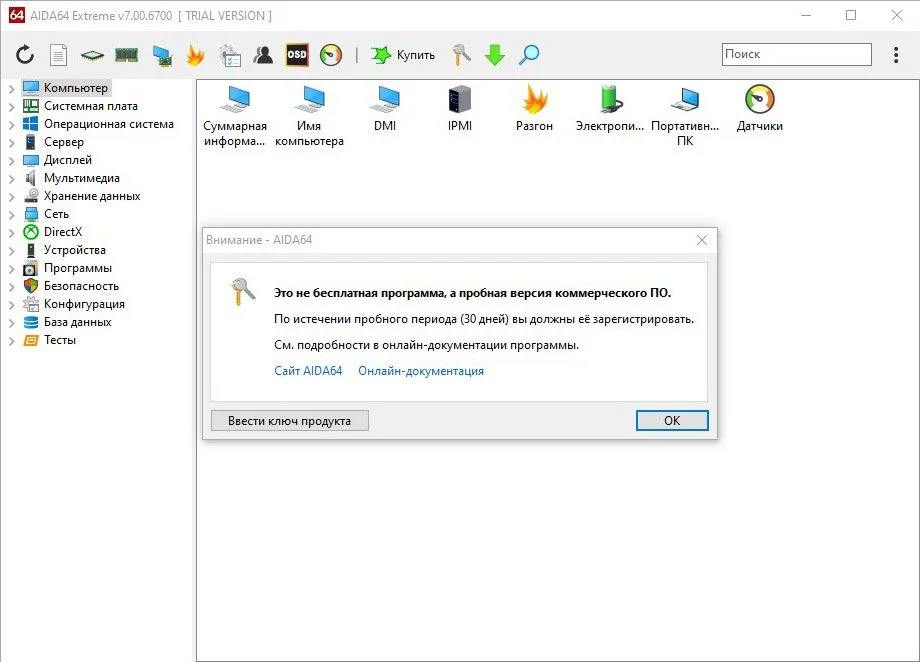Click the keys license toolbar icon
This screenshot has height=662, width=920.
[461, 55]
